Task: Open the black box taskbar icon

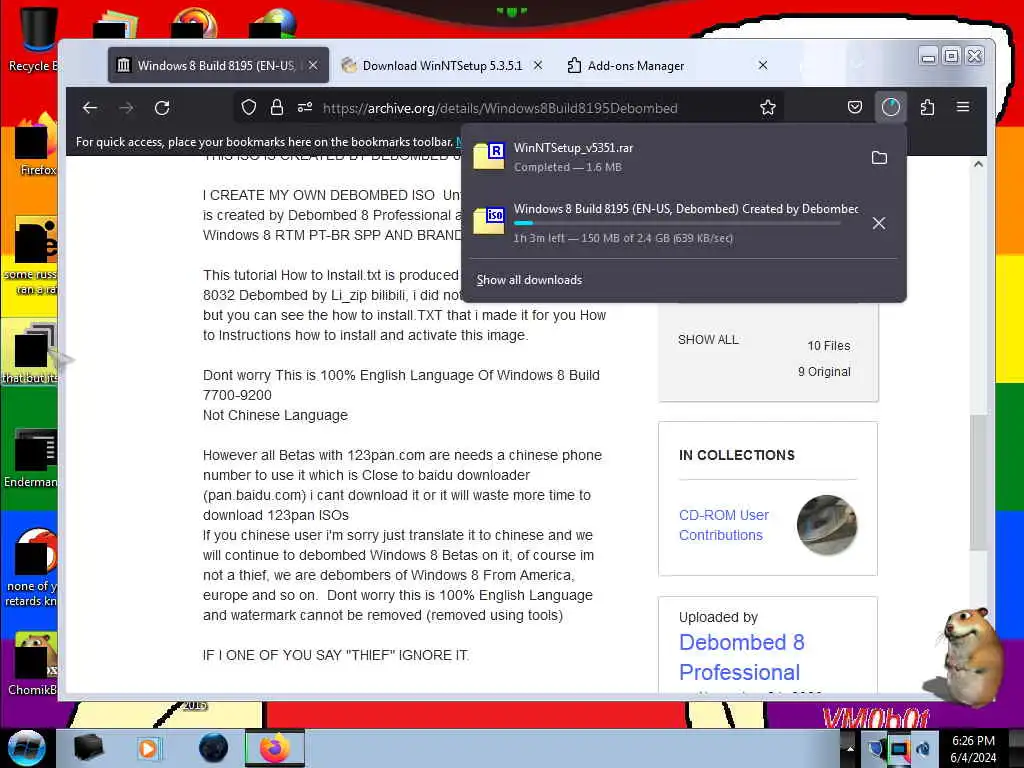Action: pyautogui.click(x=88, y=748)
